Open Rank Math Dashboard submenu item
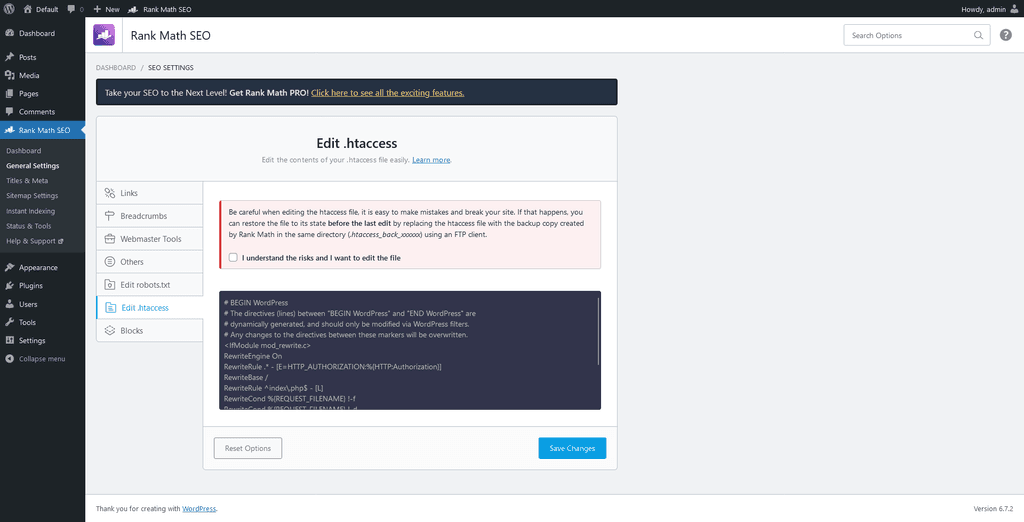The width and height of the screenshot is (1024, 522). point(24,151)
